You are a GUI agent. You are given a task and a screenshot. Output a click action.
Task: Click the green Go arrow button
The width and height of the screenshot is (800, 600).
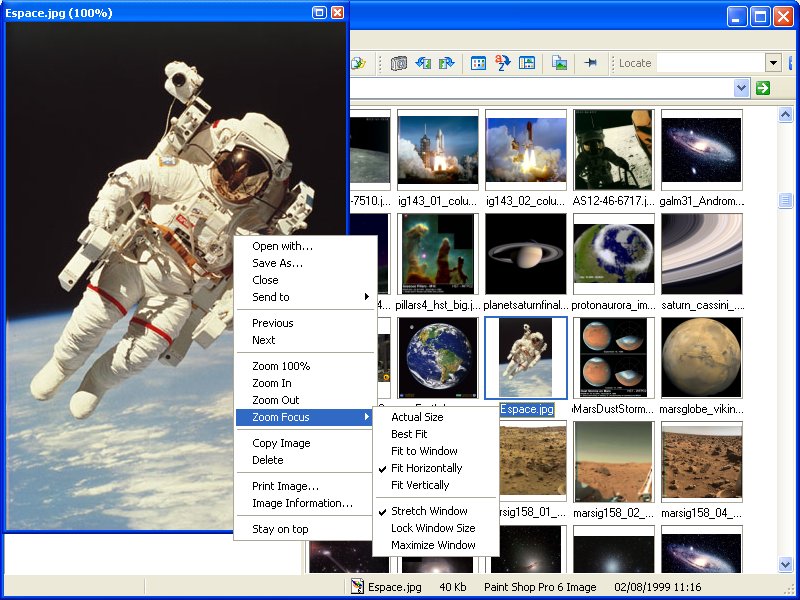pyautogui.click(x=763, y=88)
